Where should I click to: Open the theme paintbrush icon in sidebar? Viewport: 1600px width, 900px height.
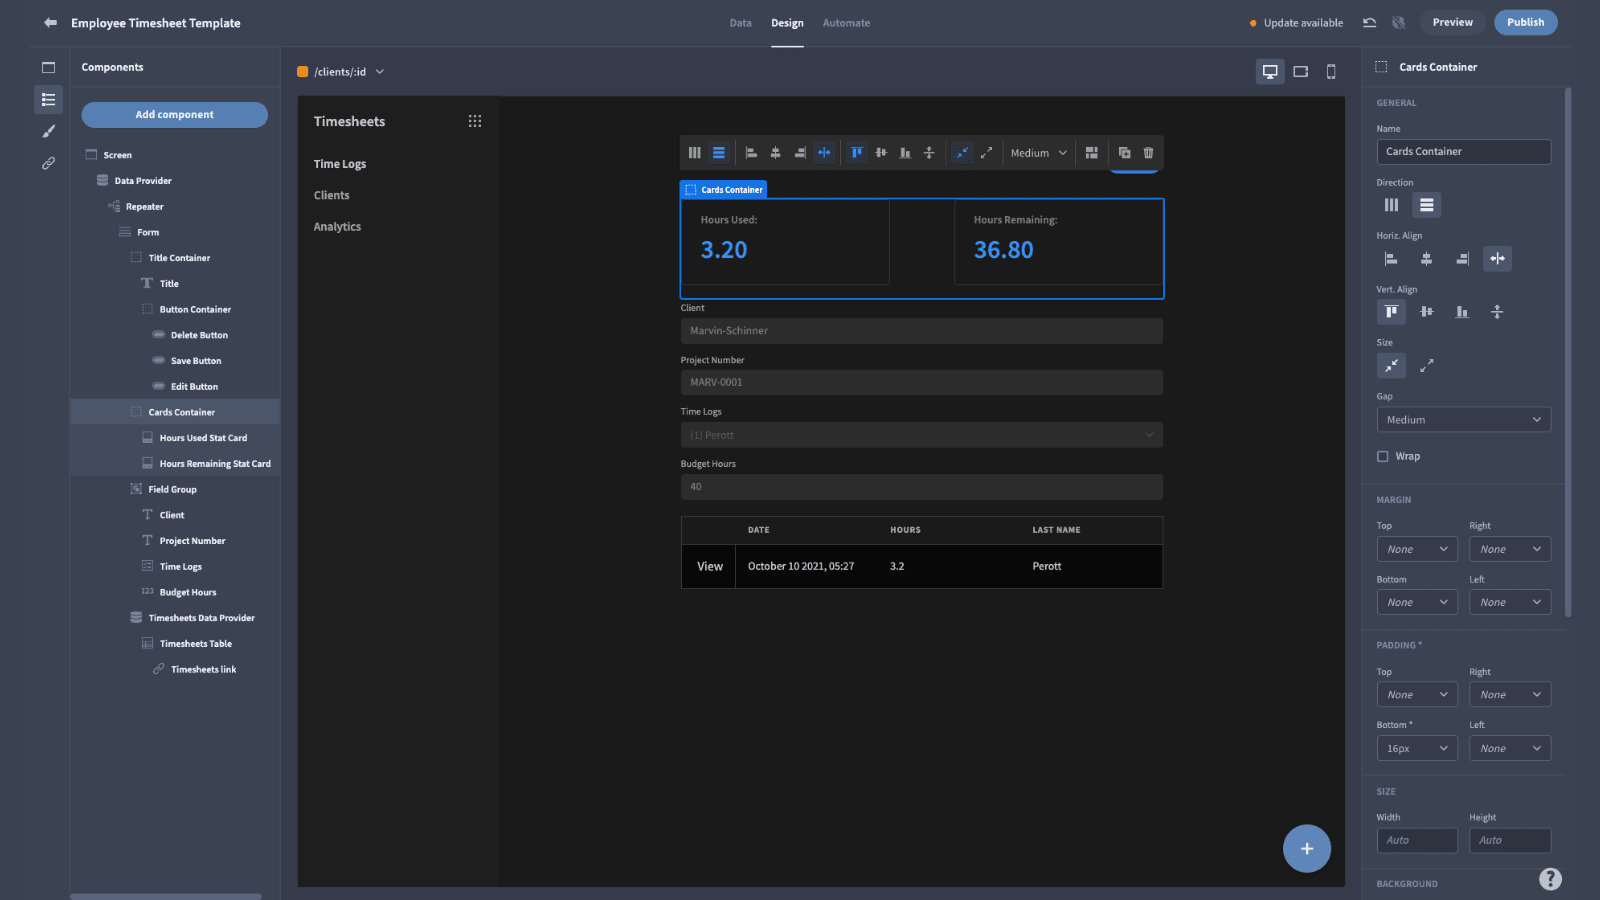[48, 131]
